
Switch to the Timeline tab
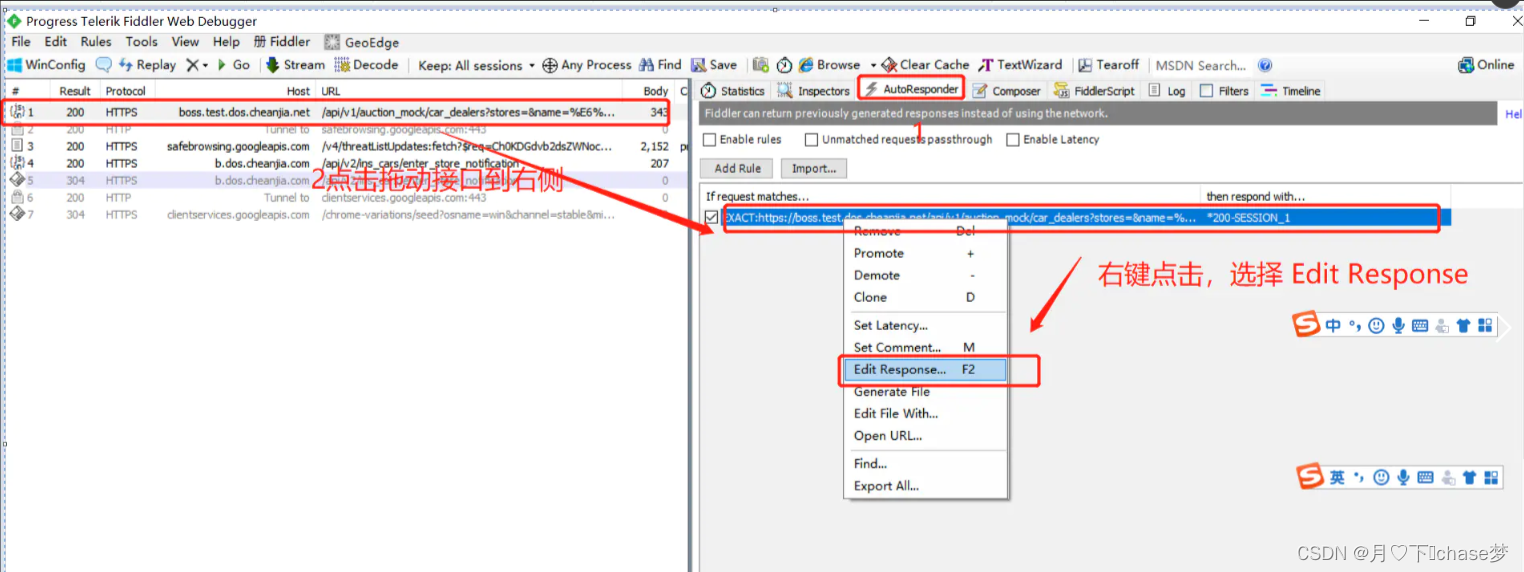(1291, 91)
